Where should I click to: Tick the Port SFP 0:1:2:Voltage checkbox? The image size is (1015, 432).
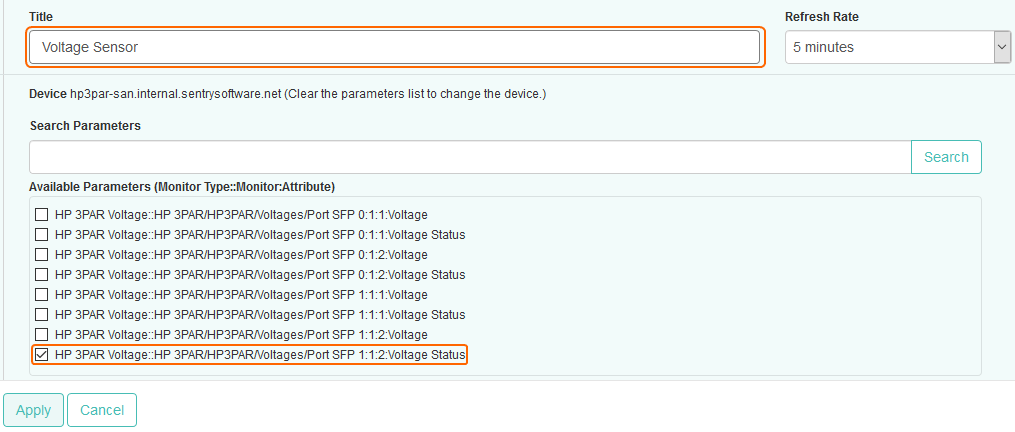42,255
